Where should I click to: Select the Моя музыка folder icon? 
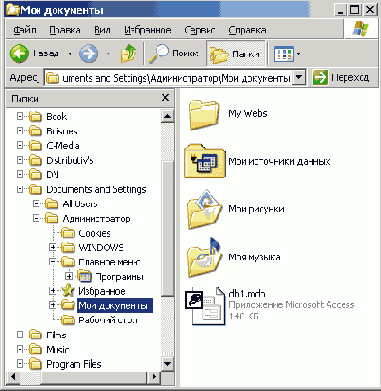click(x=204, y=258)
